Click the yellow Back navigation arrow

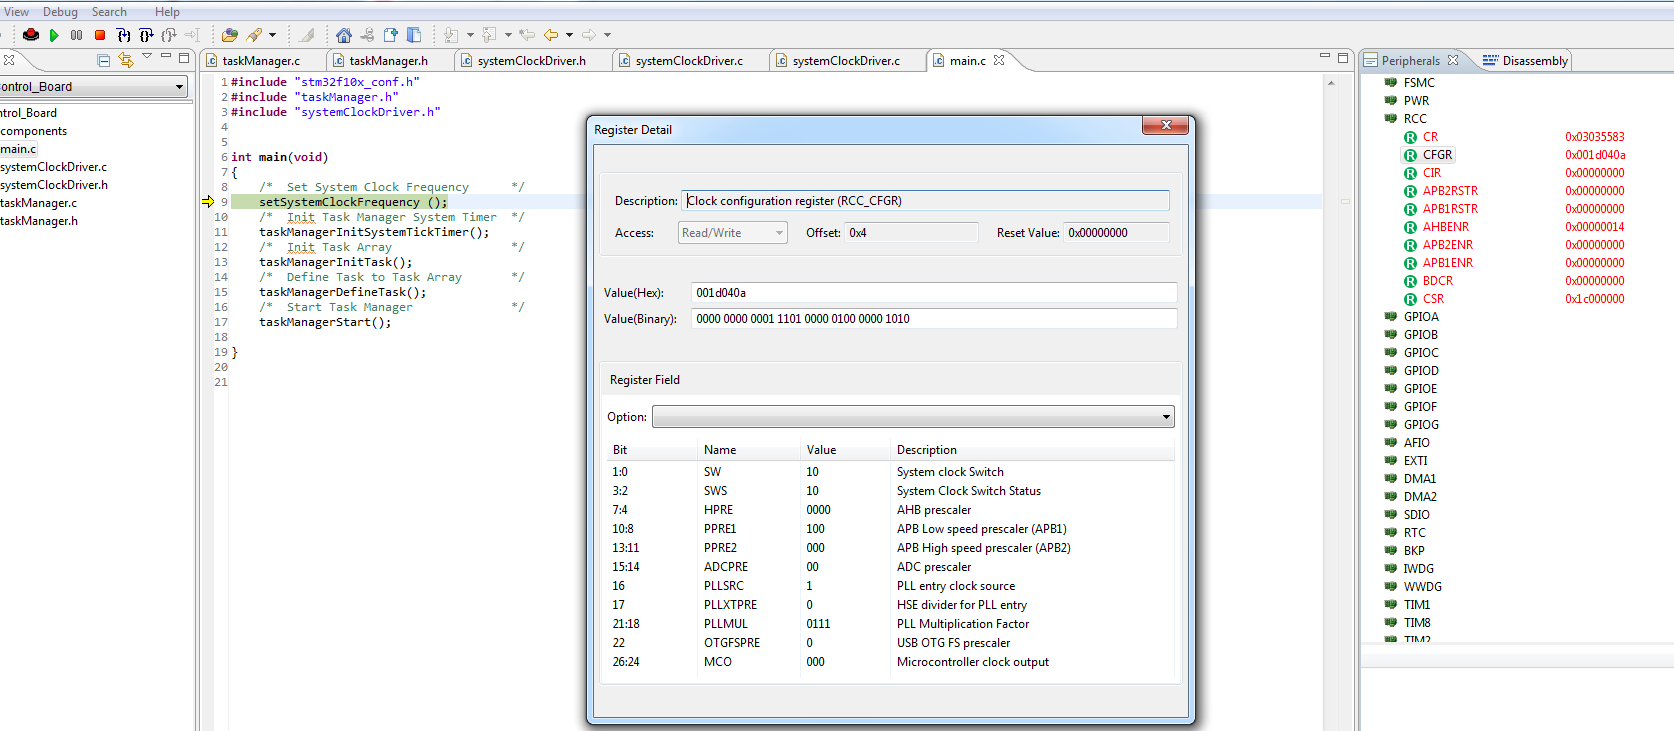click(551, 35)
